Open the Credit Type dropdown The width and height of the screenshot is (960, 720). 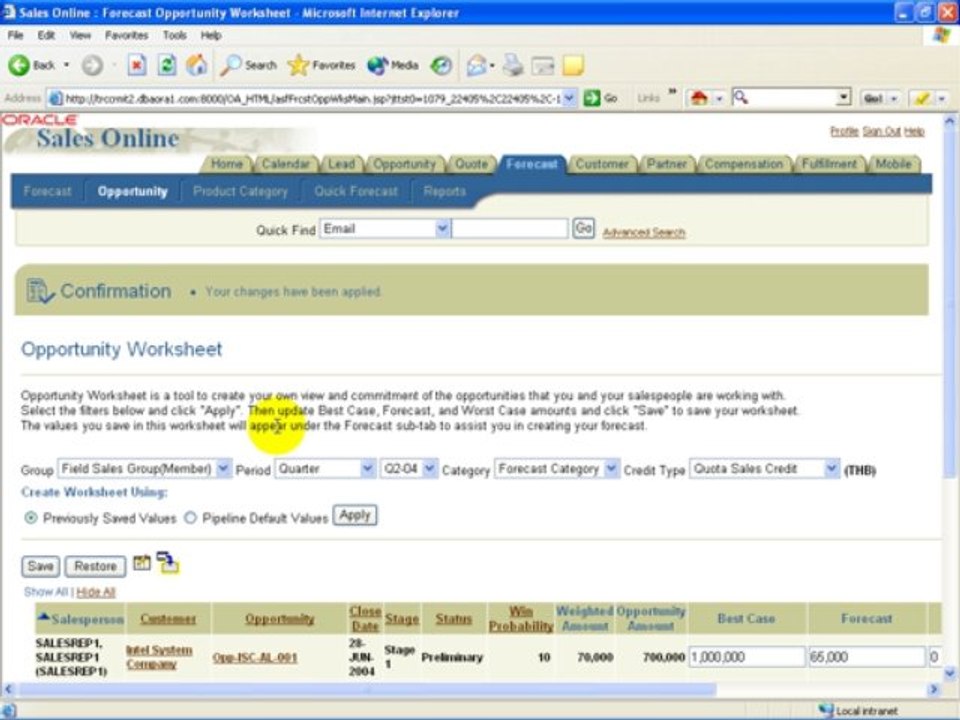coord(831,468)
